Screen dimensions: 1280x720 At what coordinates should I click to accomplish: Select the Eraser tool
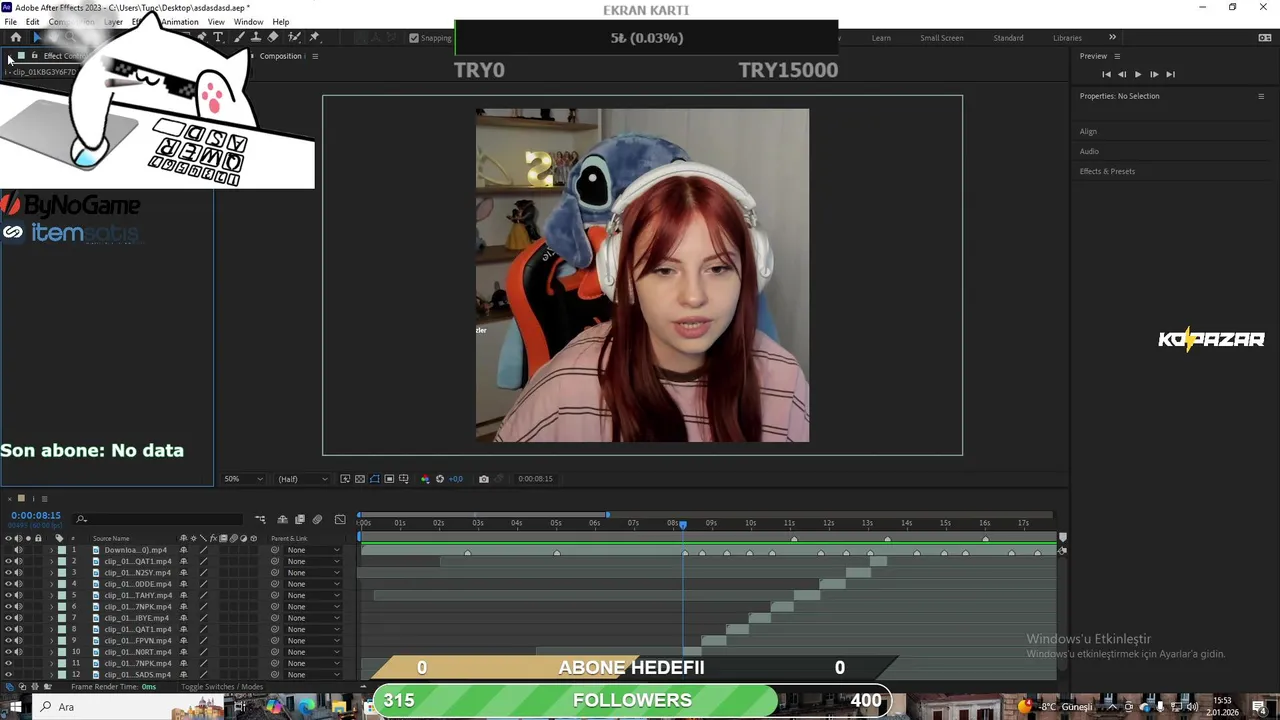[x=273, y=37]
